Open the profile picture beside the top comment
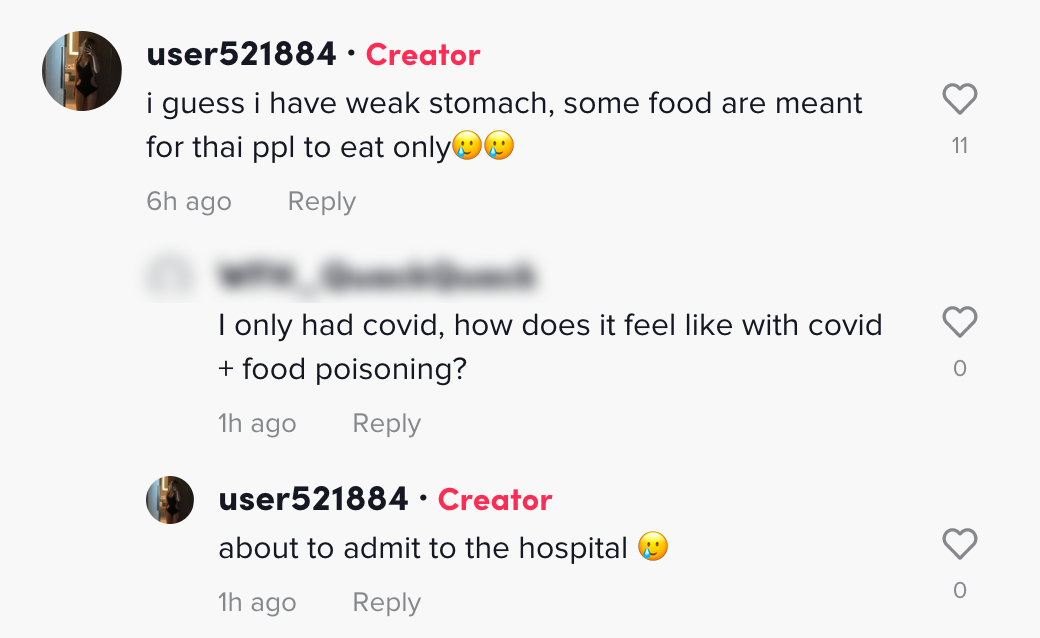Image resolution: width=1040 pixels, height=638 pixels. [x=82, y=71]
